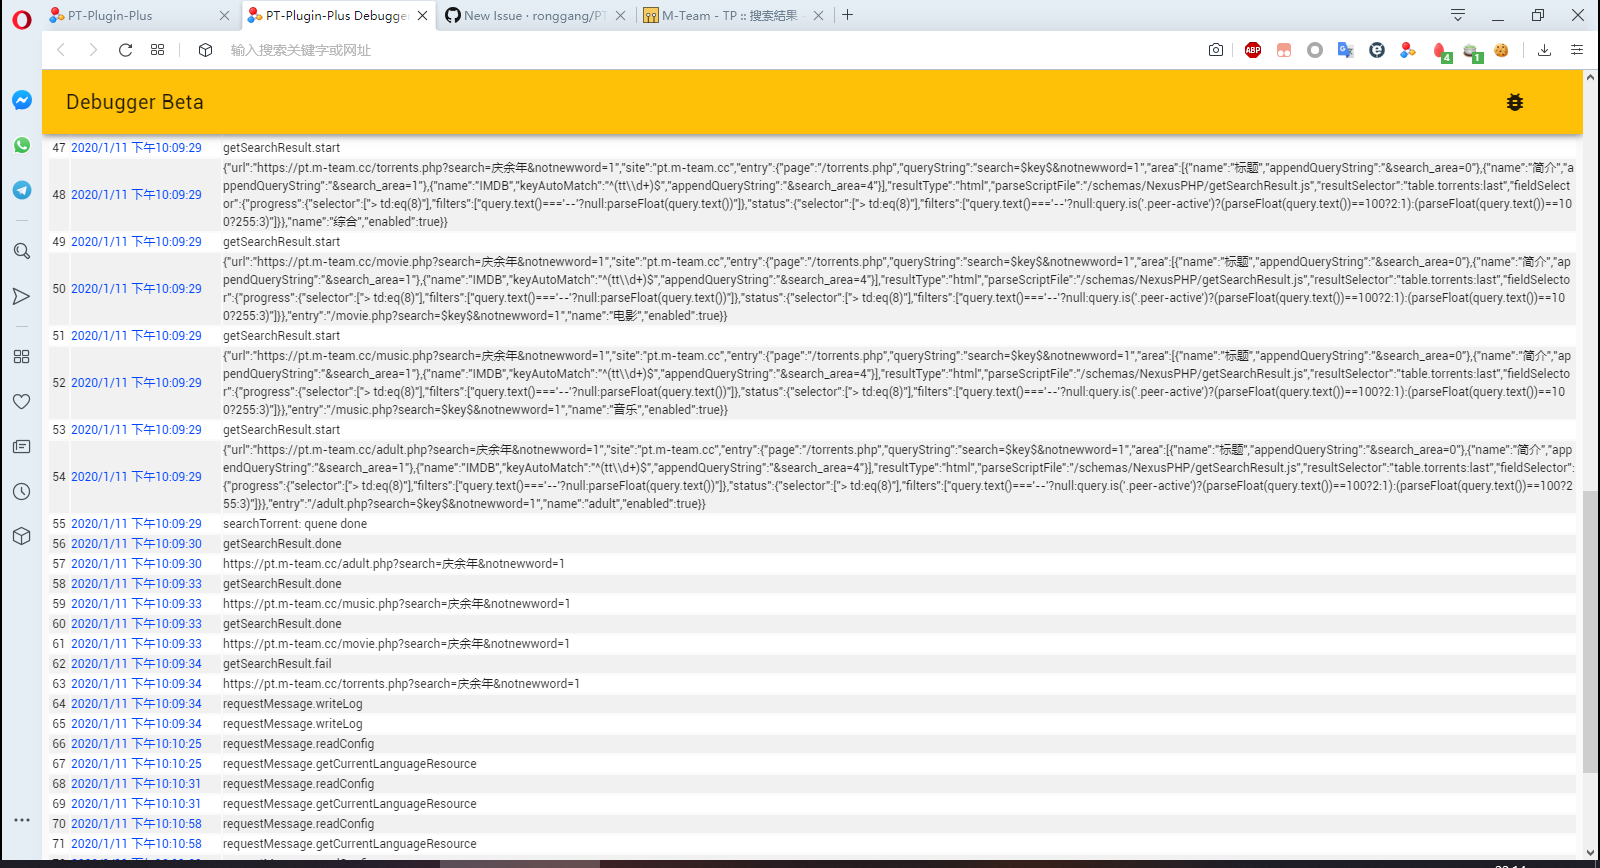This screenshot has width=1600, height=868.
Task: Open the My Flow arrow icon in sidebar
Action: click(22, 296)
